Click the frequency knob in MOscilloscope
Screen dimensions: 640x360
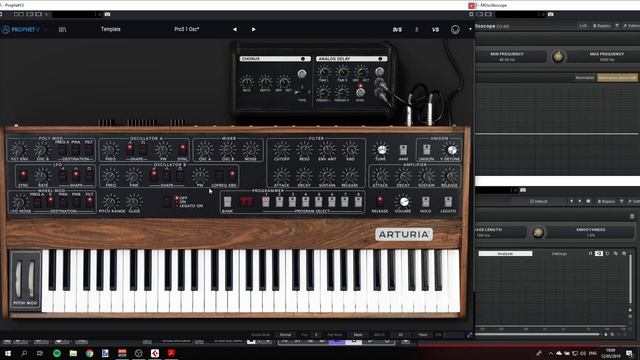tap(558, 57)
